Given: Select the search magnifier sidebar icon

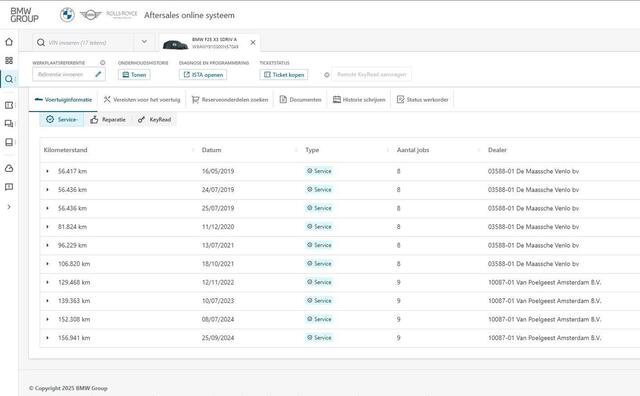Looking at the screenshot, I should (9, 79).
